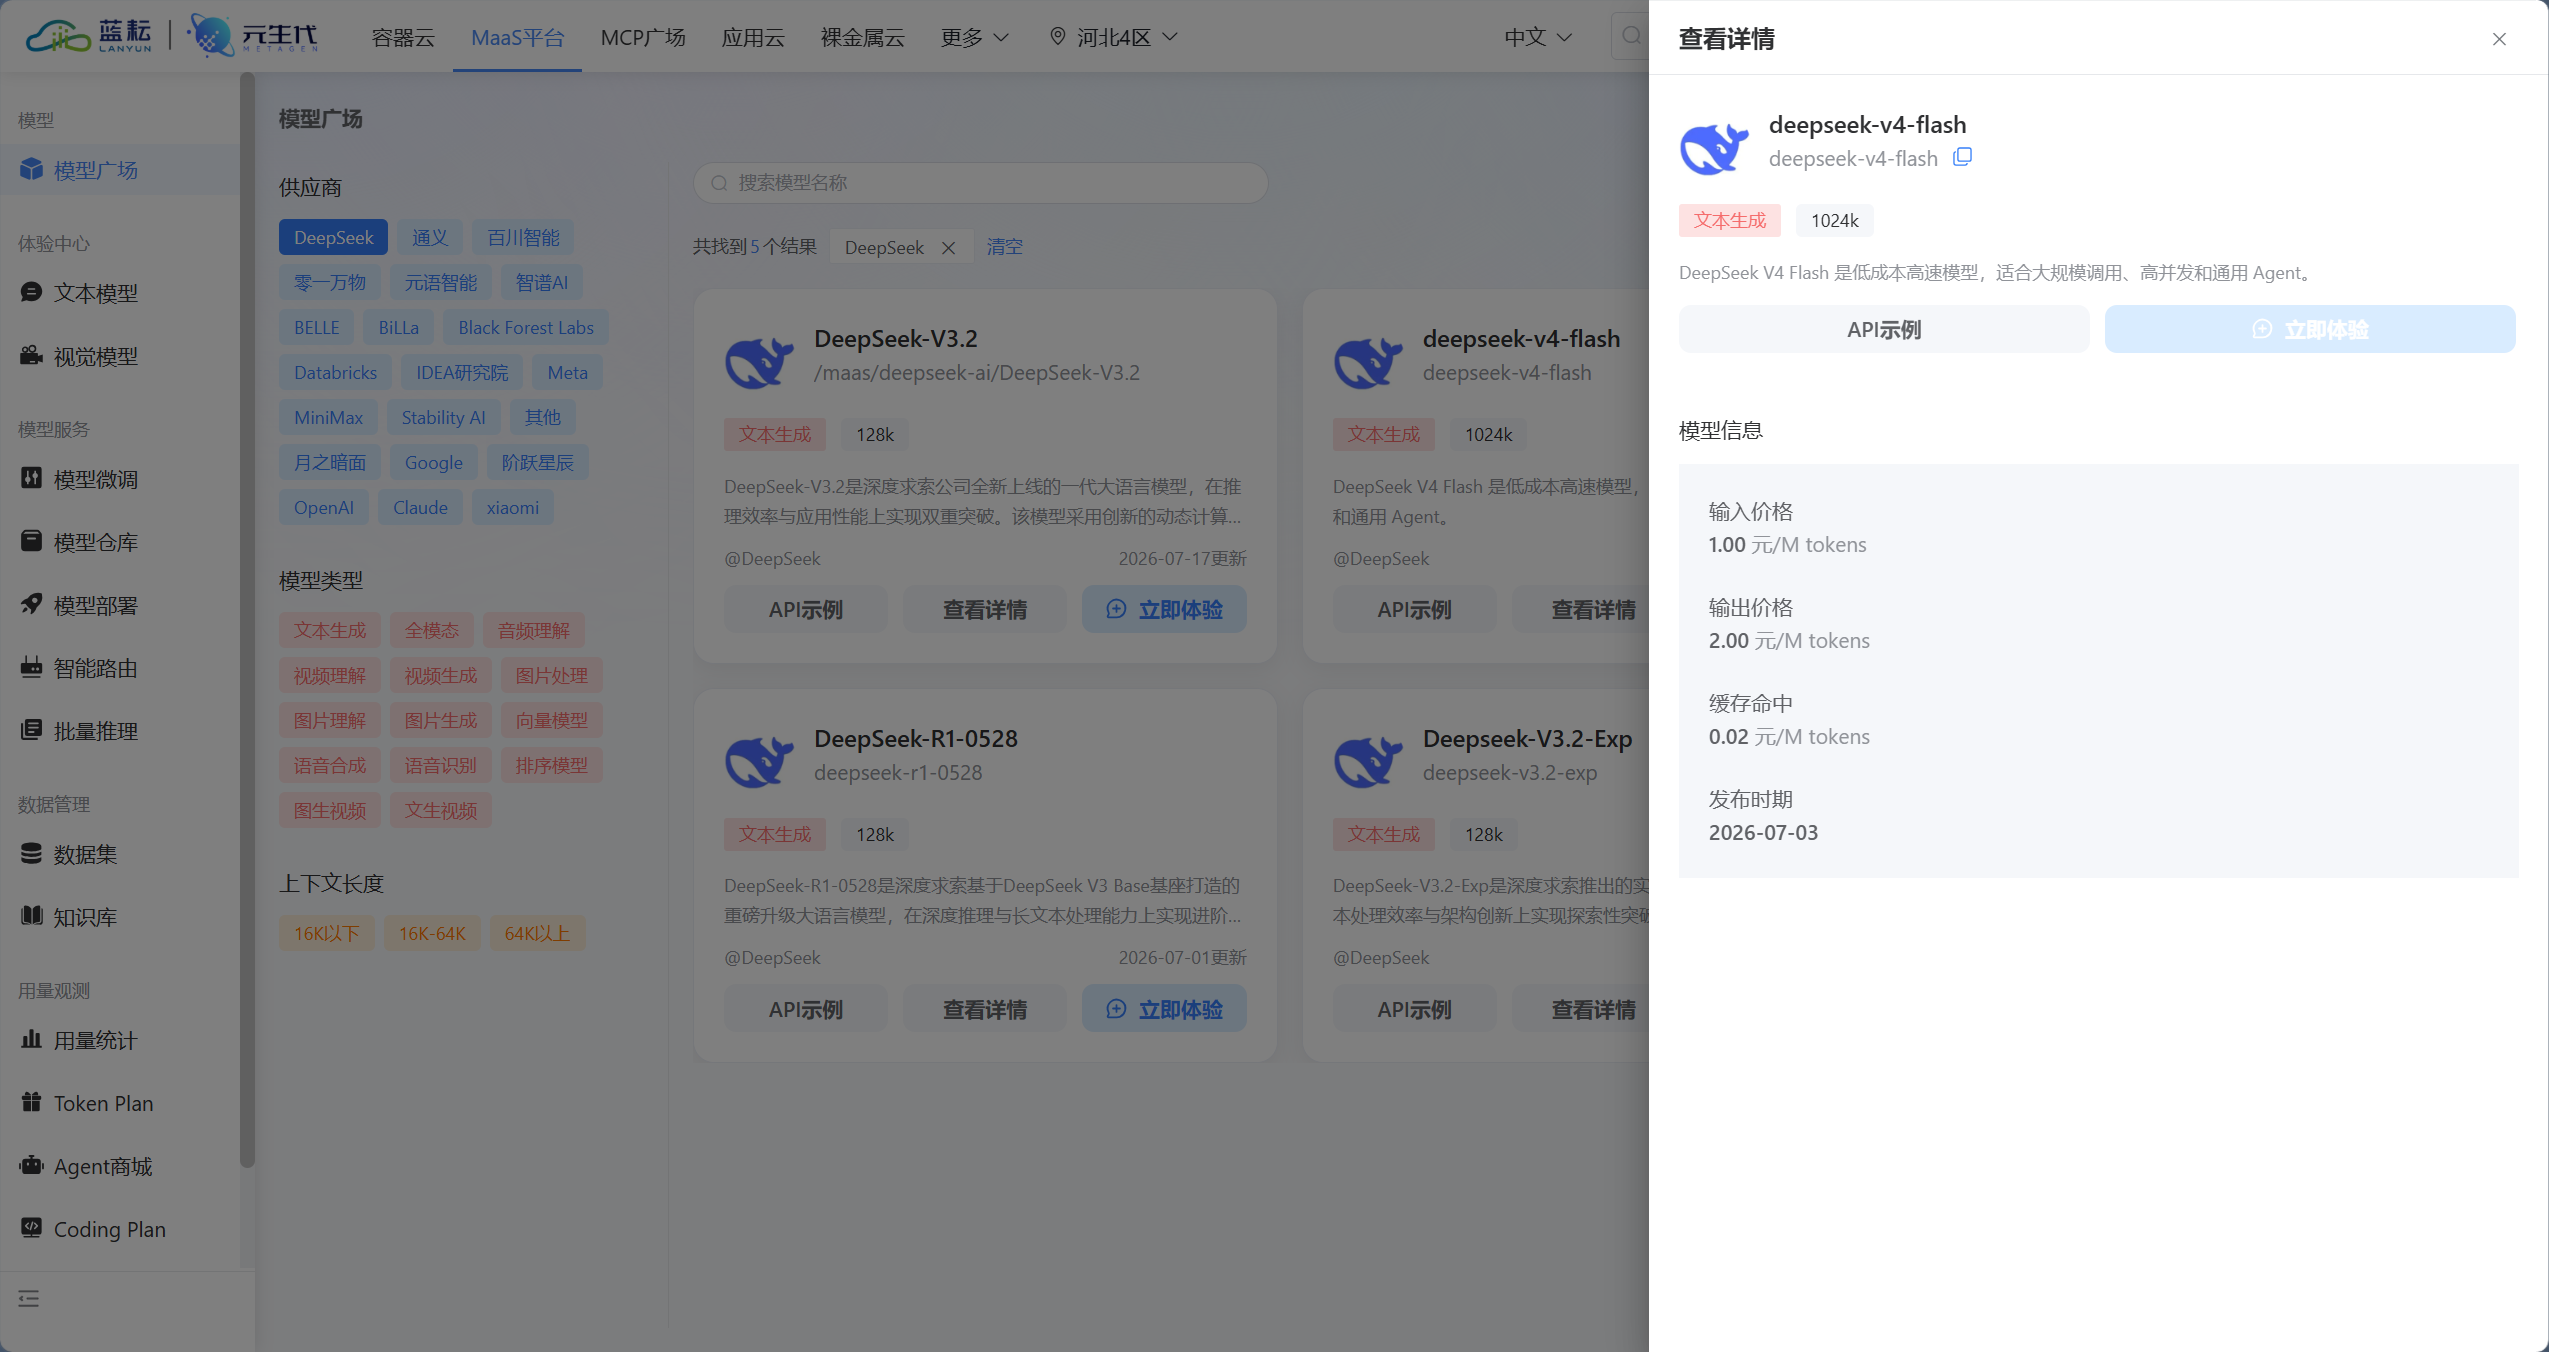The width and height of the screenshot is (2549, 1352).
Task: Click the 模型广场 cube icon in sidebar
Action: tap(31, 169)
